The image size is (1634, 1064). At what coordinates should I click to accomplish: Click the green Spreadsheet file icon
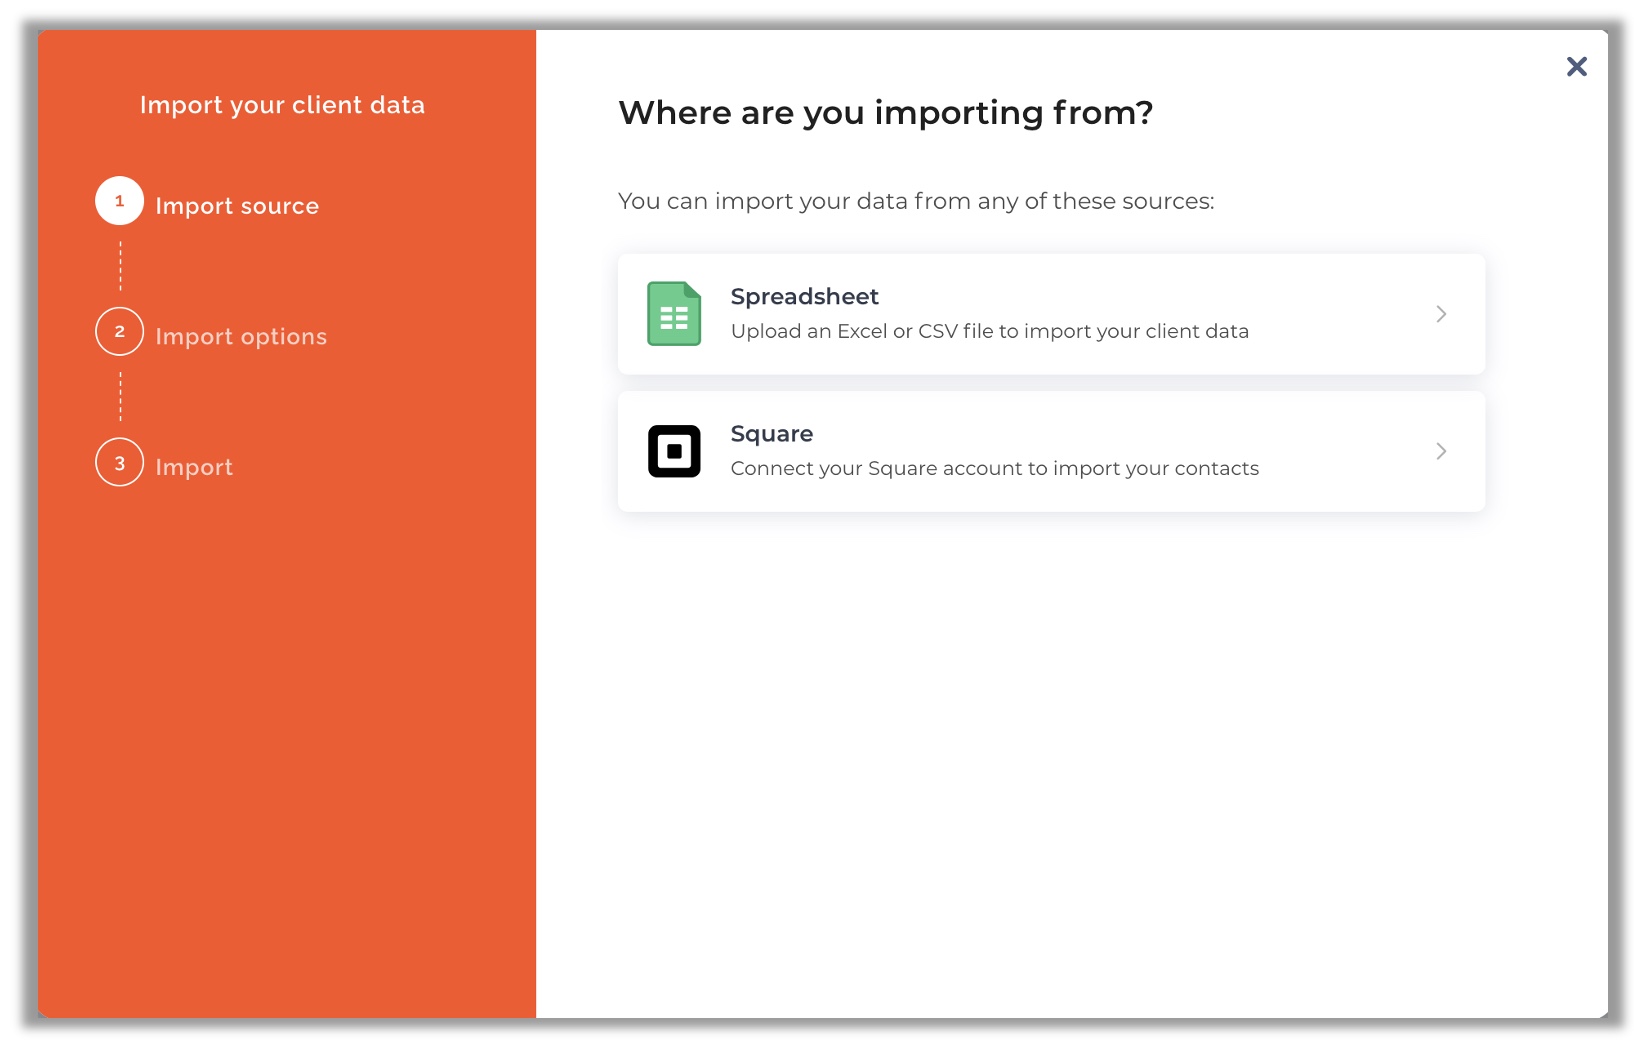pyautogui.click(x=674, y=314)
